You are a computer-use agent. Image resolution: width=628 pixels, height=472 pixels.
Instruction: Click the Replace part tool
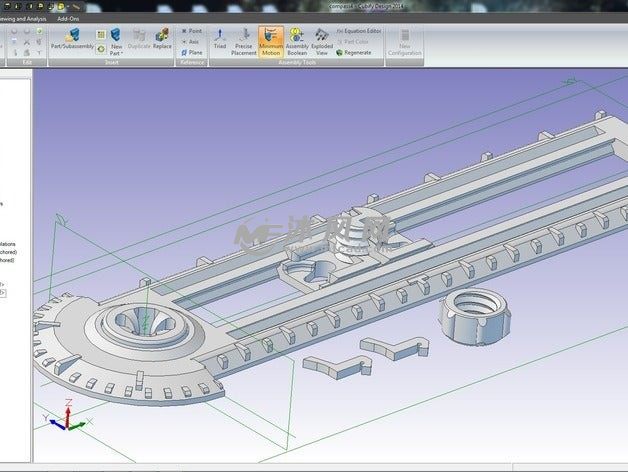click(x=162, y=40)
